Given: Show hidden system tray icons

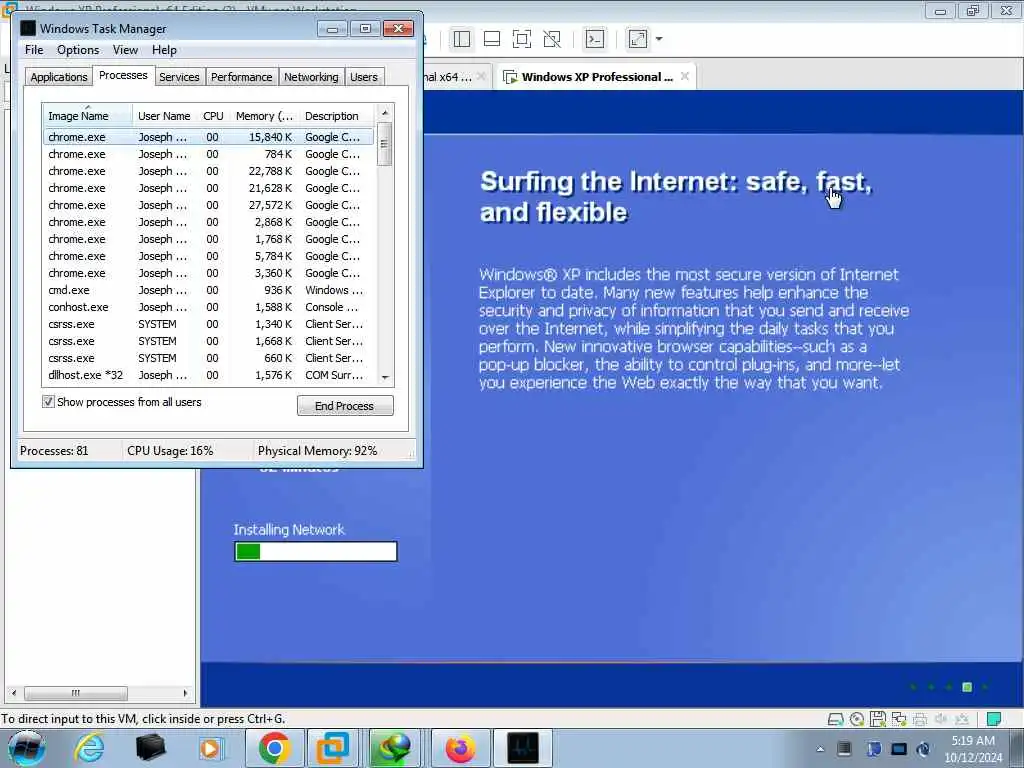Looking at the screenshot, I should 820,749.
